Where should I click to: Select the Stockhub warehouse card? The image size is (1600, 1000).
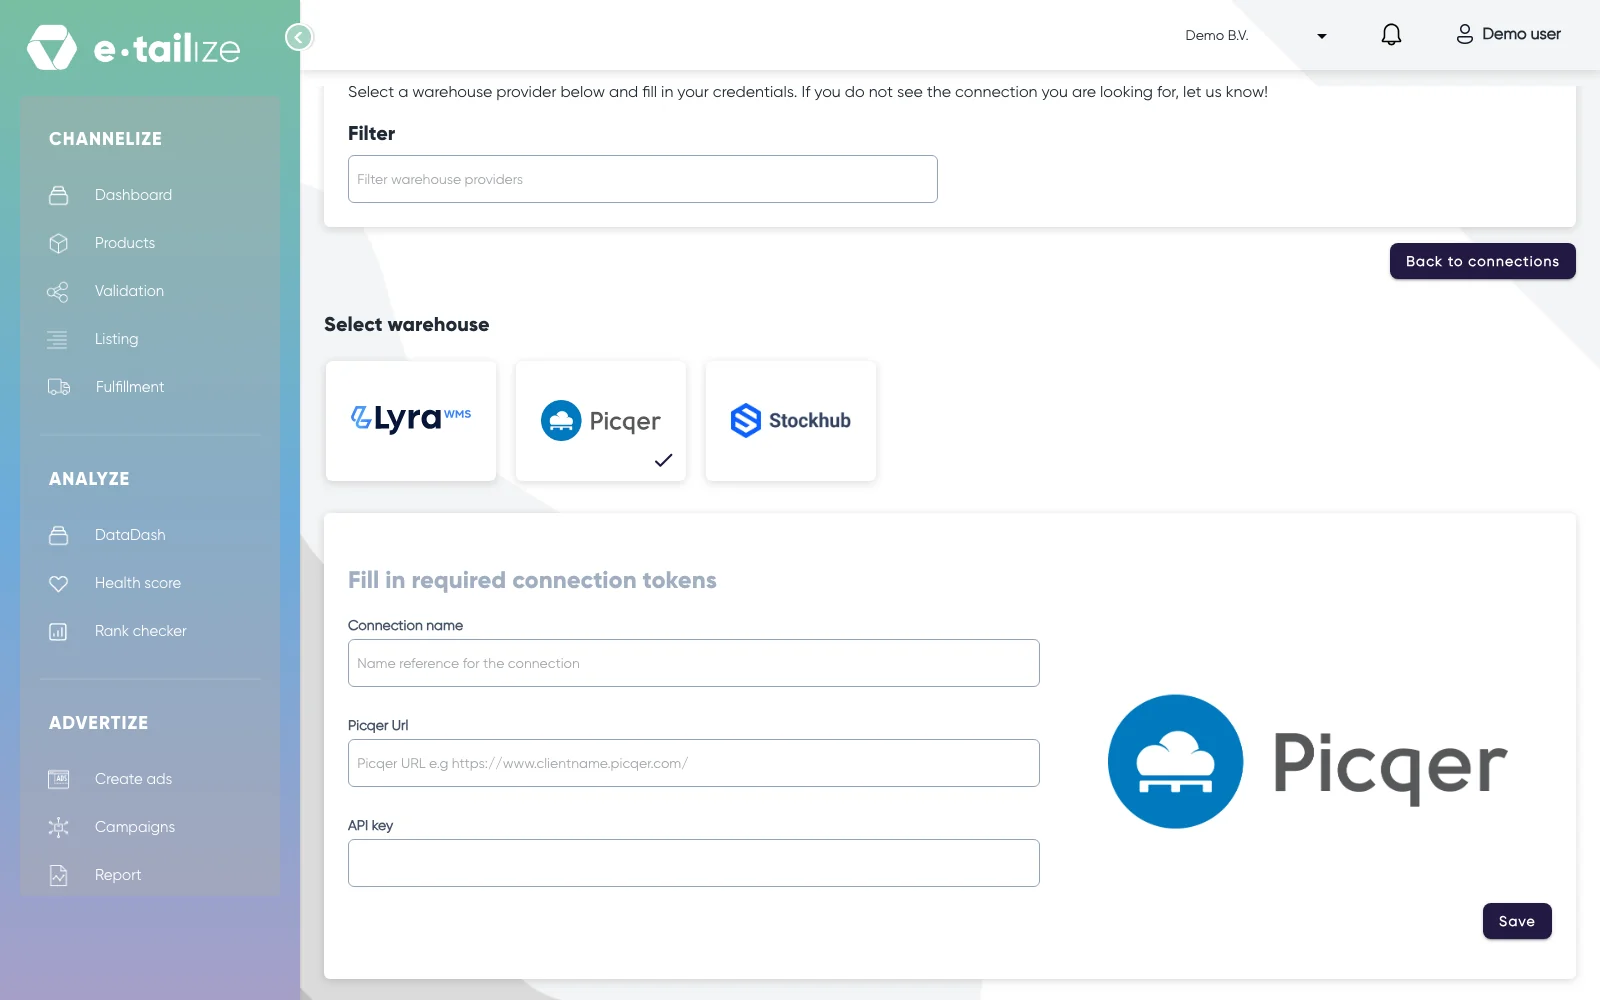(x=791, y=421)
